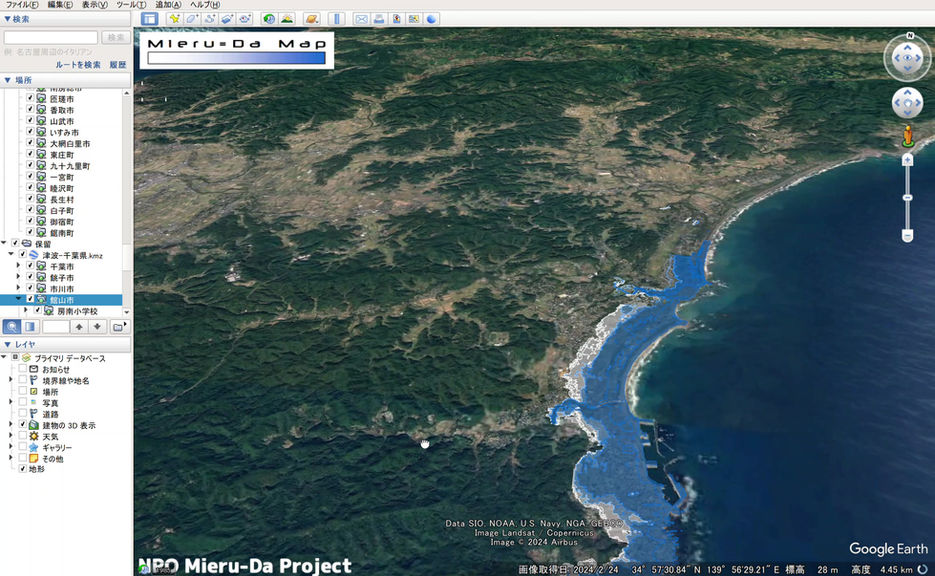Zoom in with the plus button
The height and width of the screenshot is (576, 935).
click(908, 160)
